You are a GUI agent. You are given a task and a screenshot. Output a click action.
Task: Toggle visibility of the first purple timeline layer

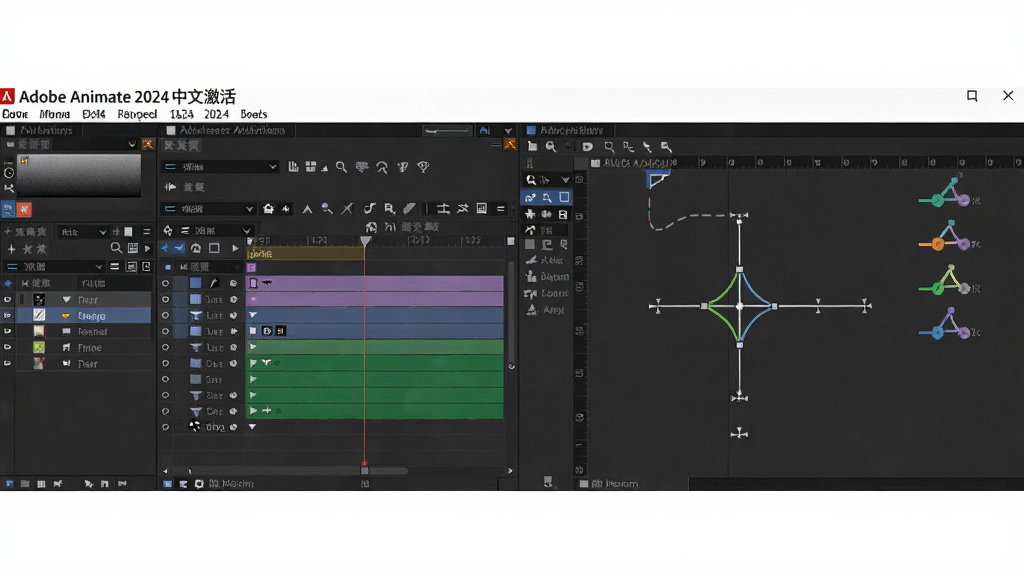(x=165, y=283)
